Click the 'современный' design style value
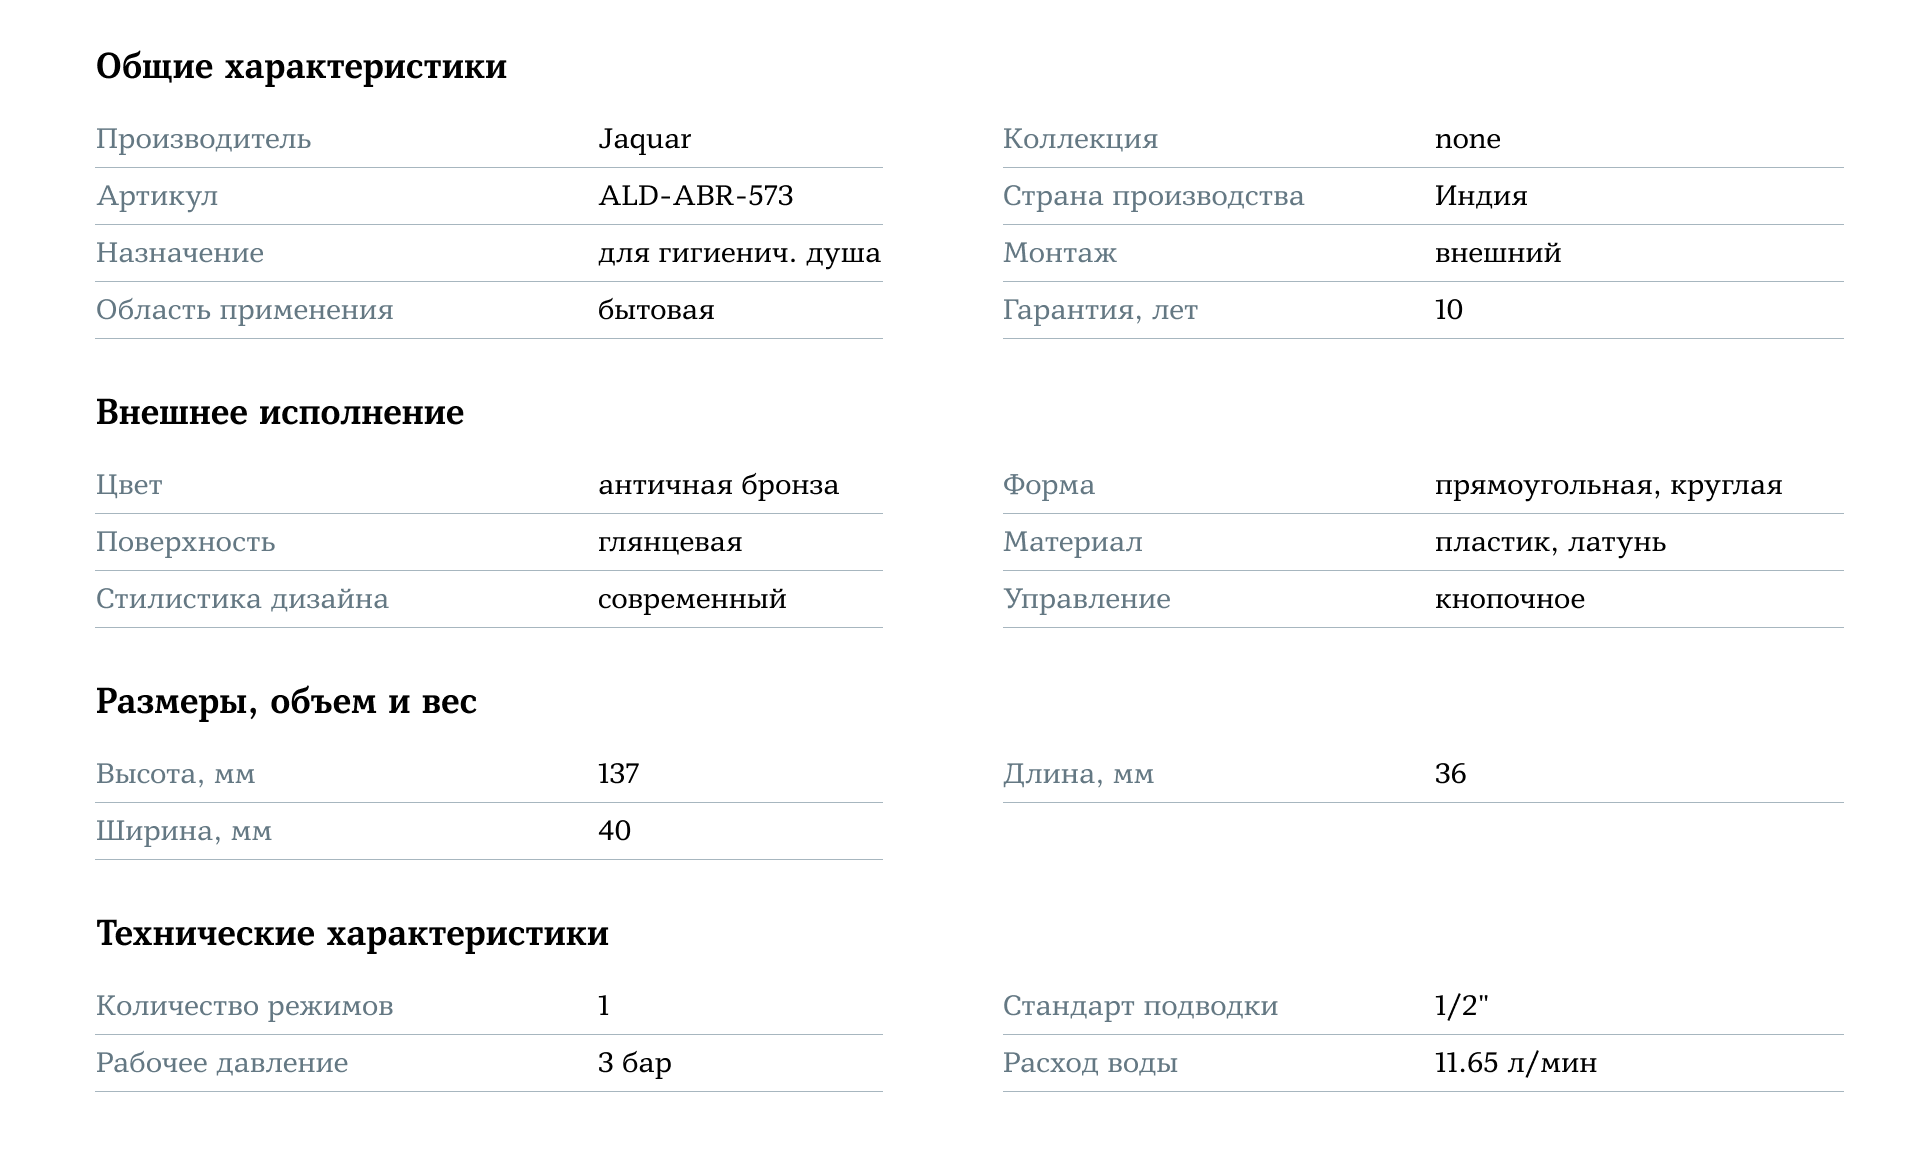 pos(692,599)
